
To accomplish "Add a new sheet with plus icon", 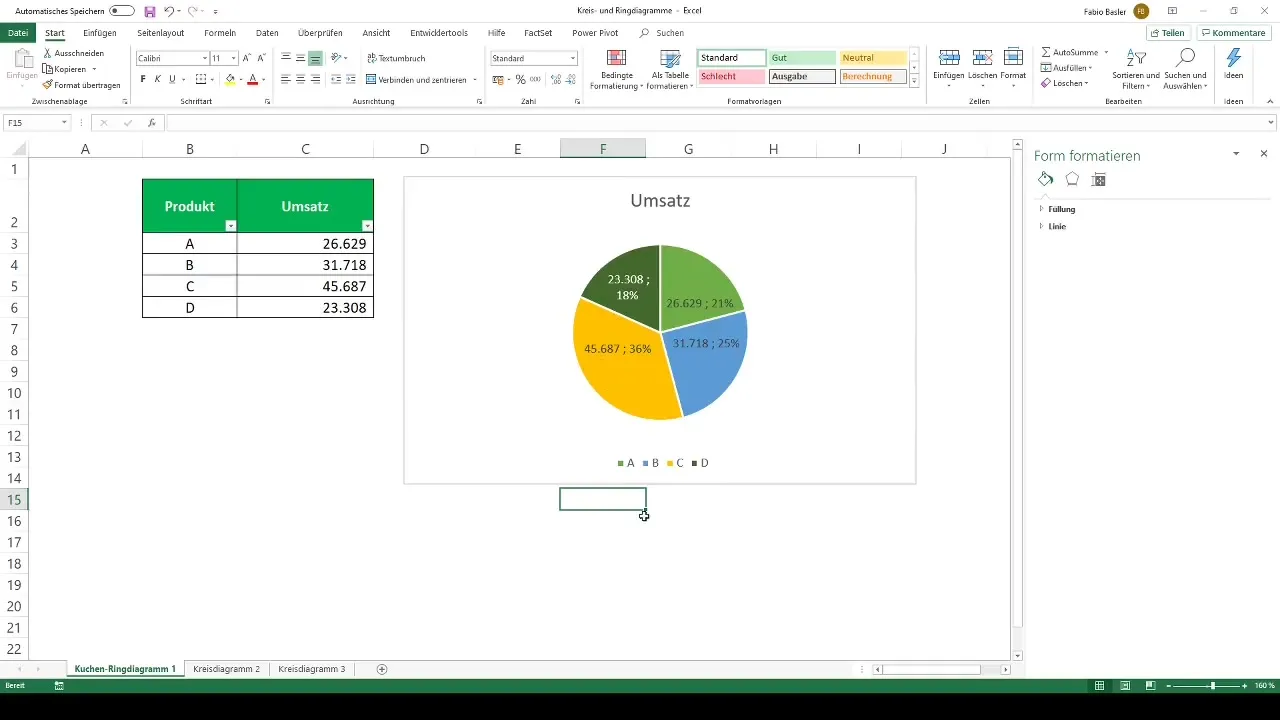I will tap(382, 669).
